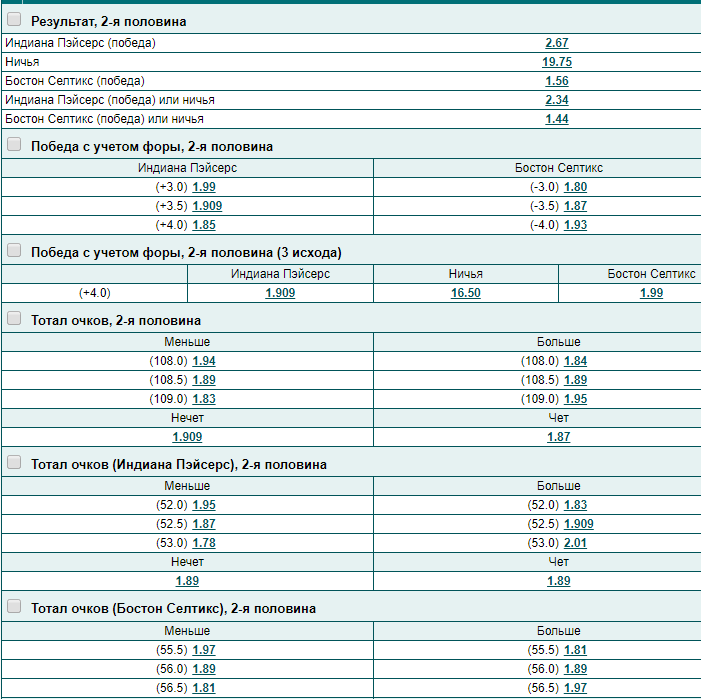Pick Индиана handicap (+3.5) odds 1.909

[x=207, y=206]
